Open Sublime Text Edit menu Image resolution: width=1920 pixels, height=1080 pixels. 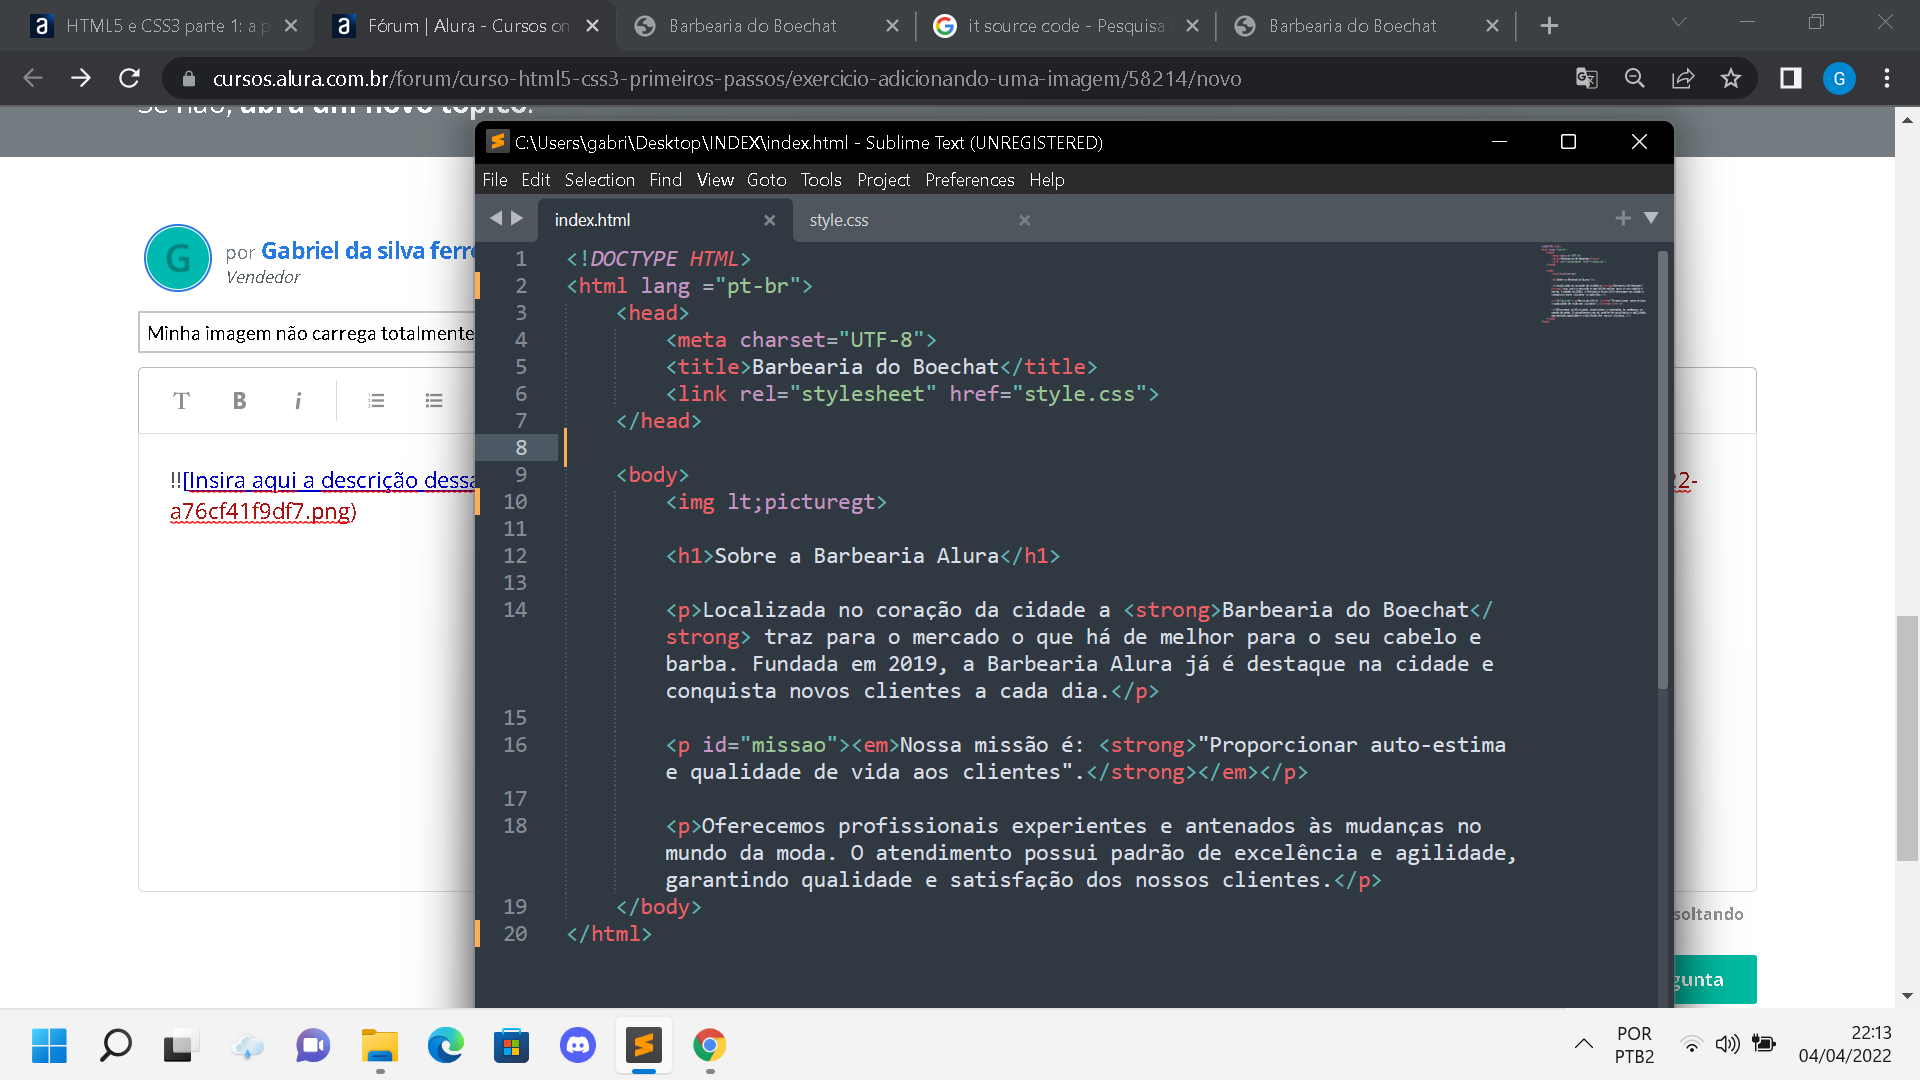point(536,180)
